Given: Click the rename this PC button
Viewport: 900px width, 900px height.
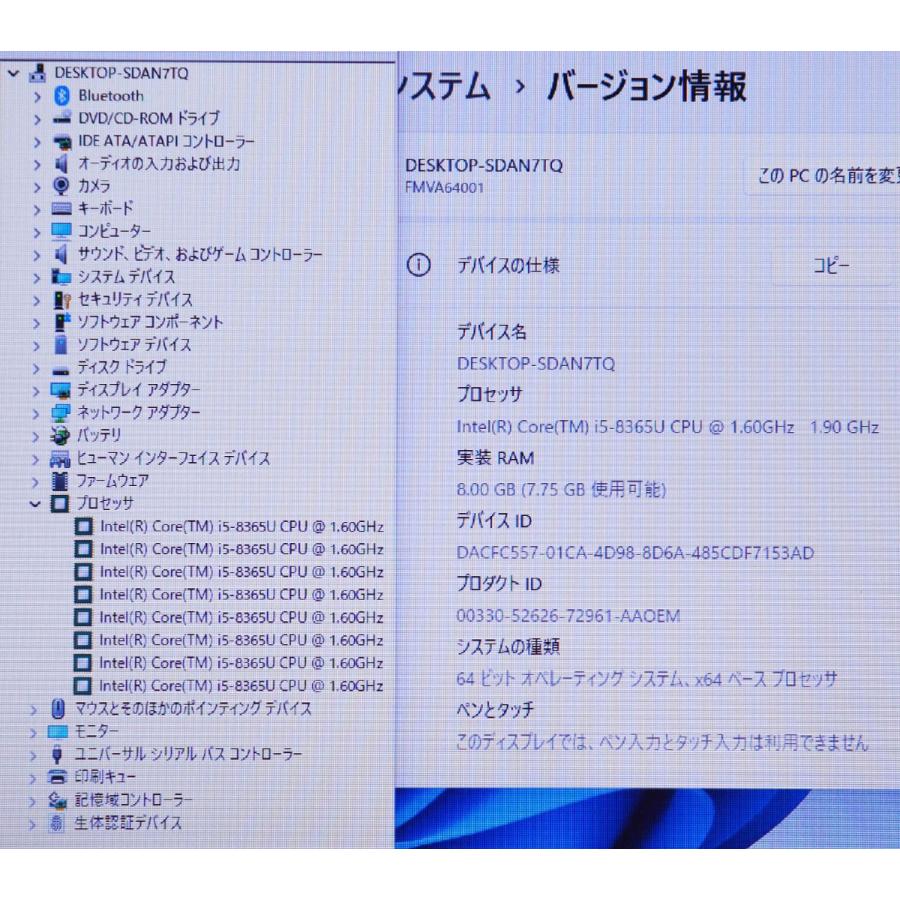Looking at the screenshot, I should click(822, 176).
